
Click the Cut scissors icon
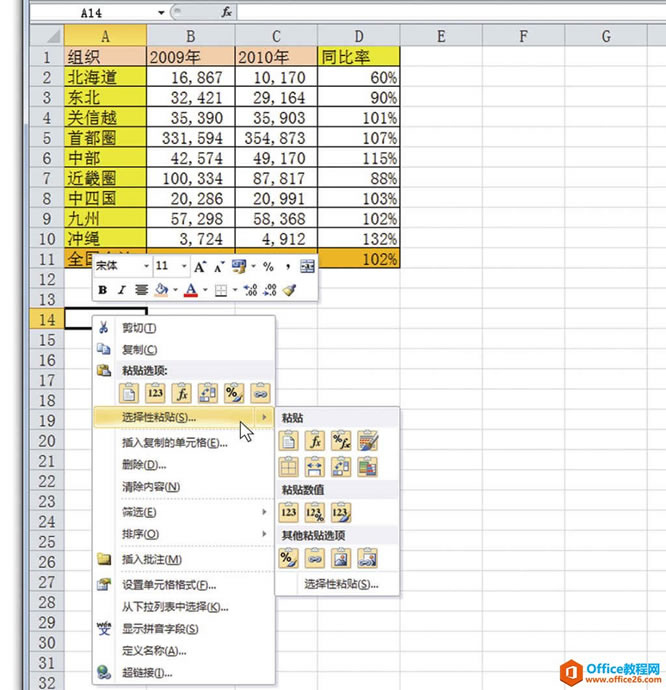coord(103,327)
